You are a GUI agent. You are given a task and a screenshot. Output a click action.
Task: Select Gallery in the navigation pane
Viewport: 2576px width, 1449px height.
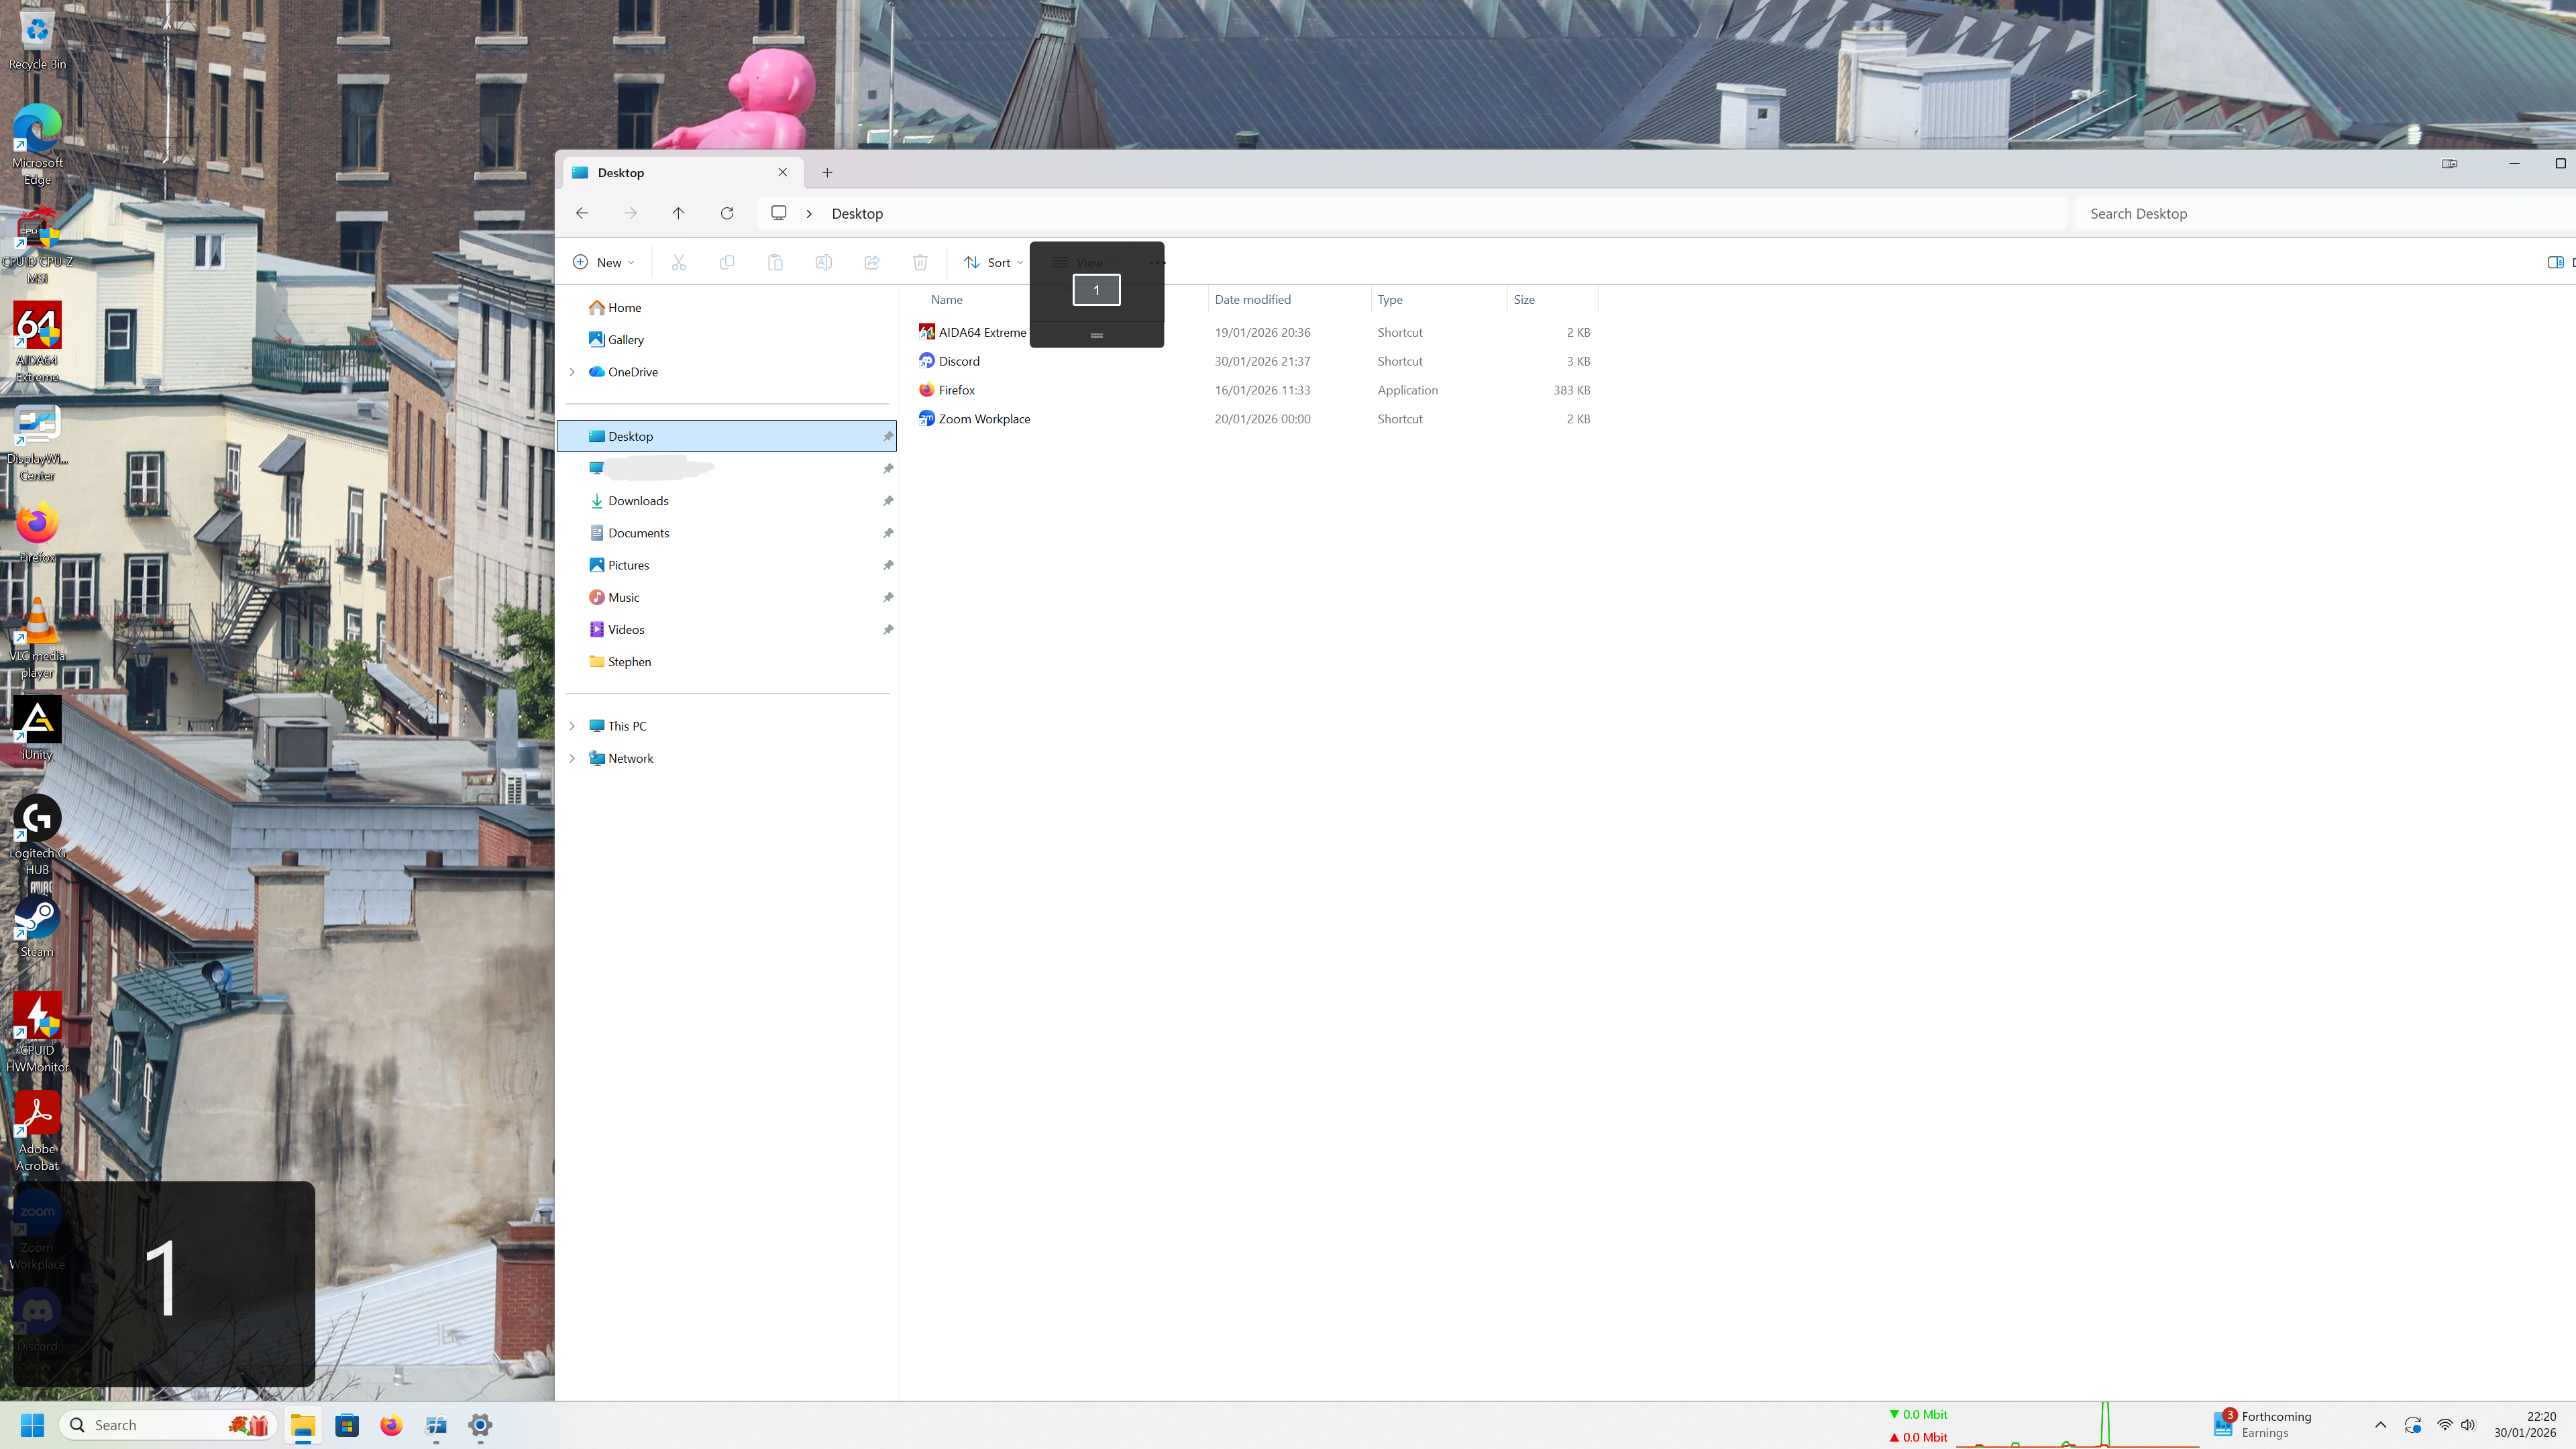pos(625,340)
